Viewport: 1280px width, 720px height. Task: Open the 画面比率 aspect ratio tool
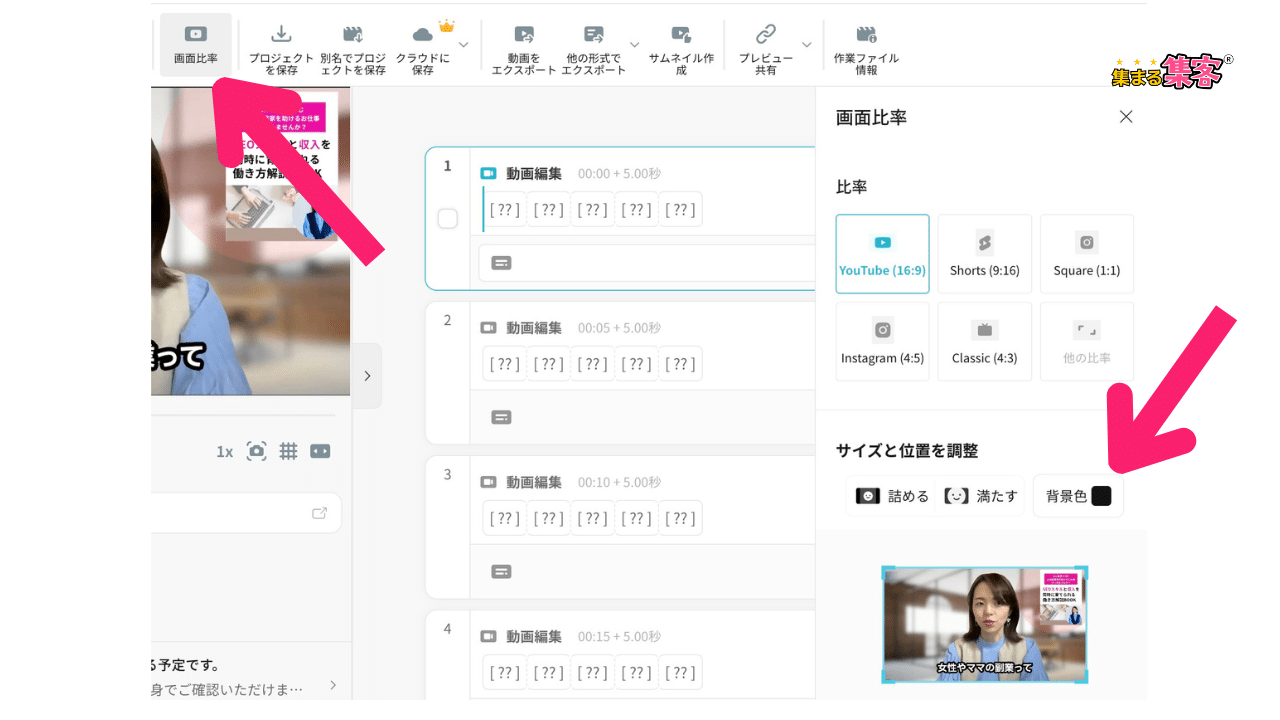[196, 45]
